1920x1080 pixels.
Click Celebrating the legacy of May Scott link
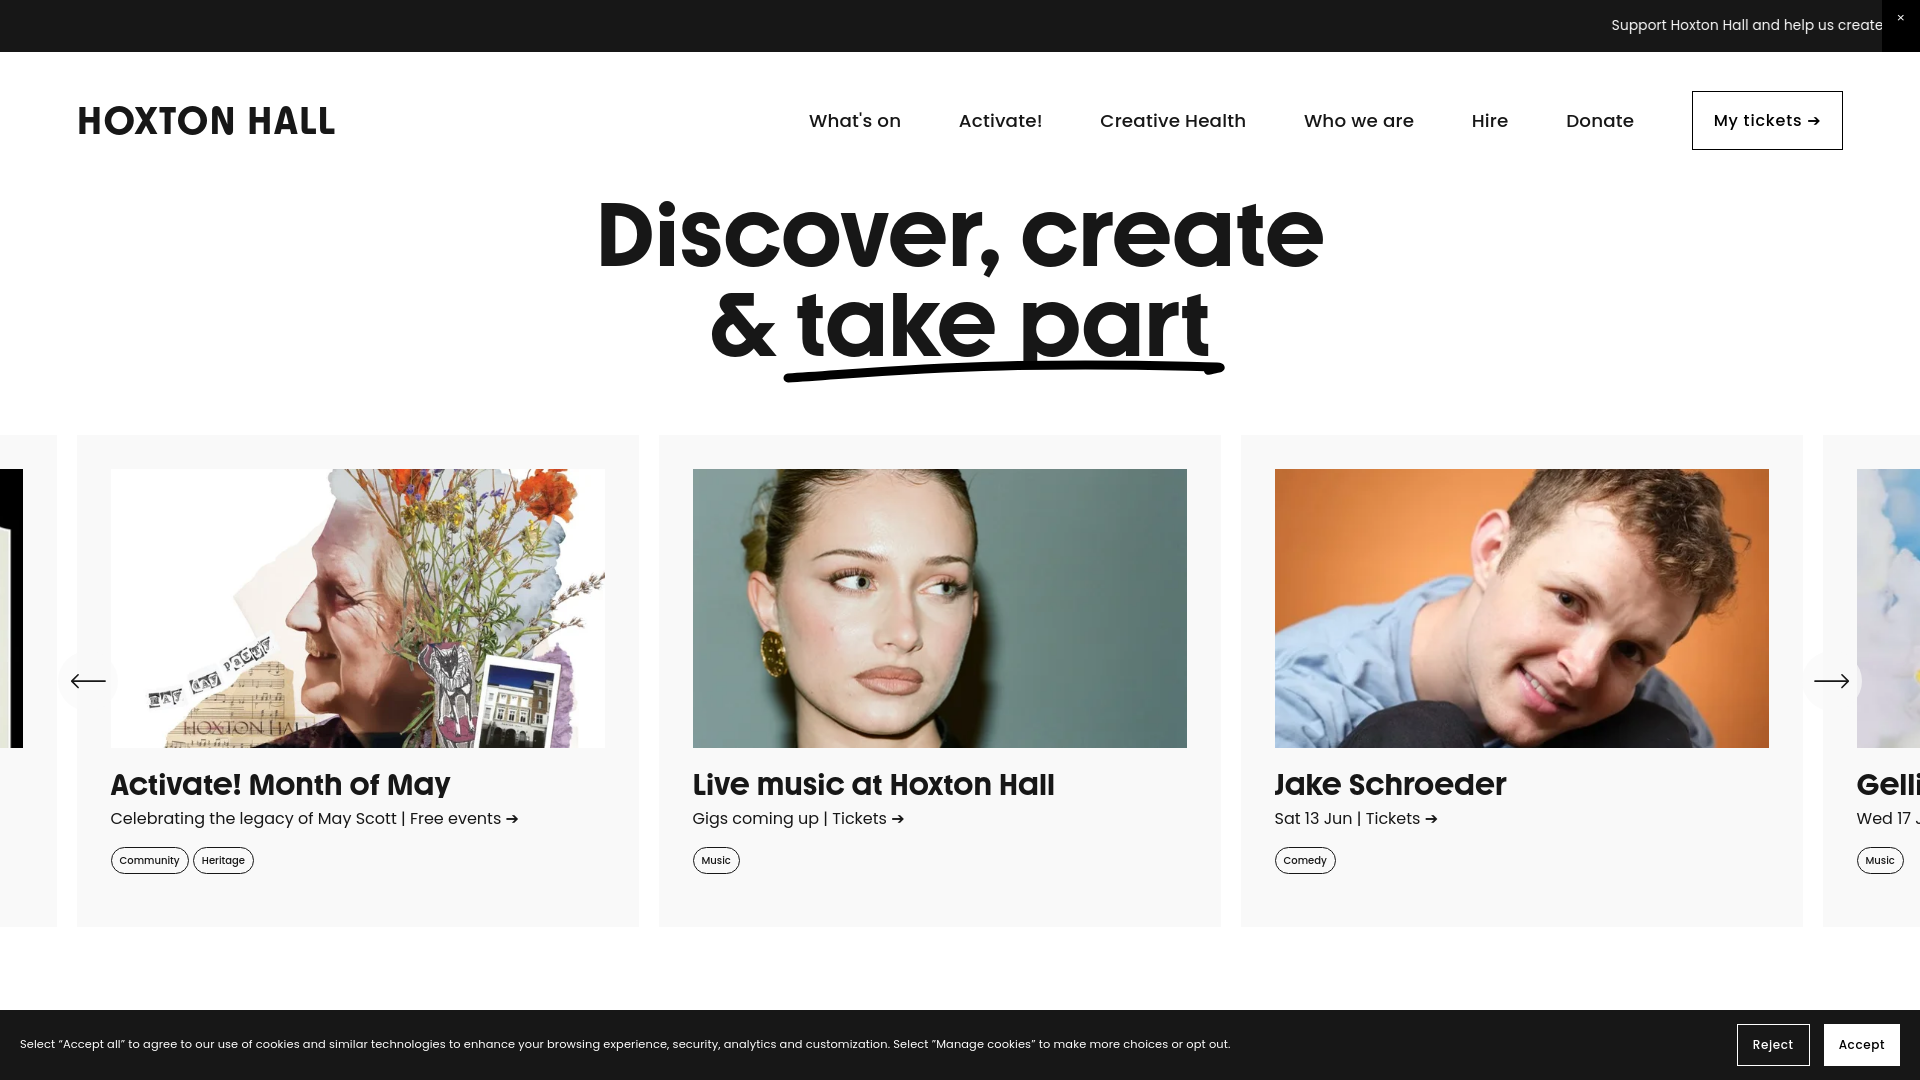(315, 819)
